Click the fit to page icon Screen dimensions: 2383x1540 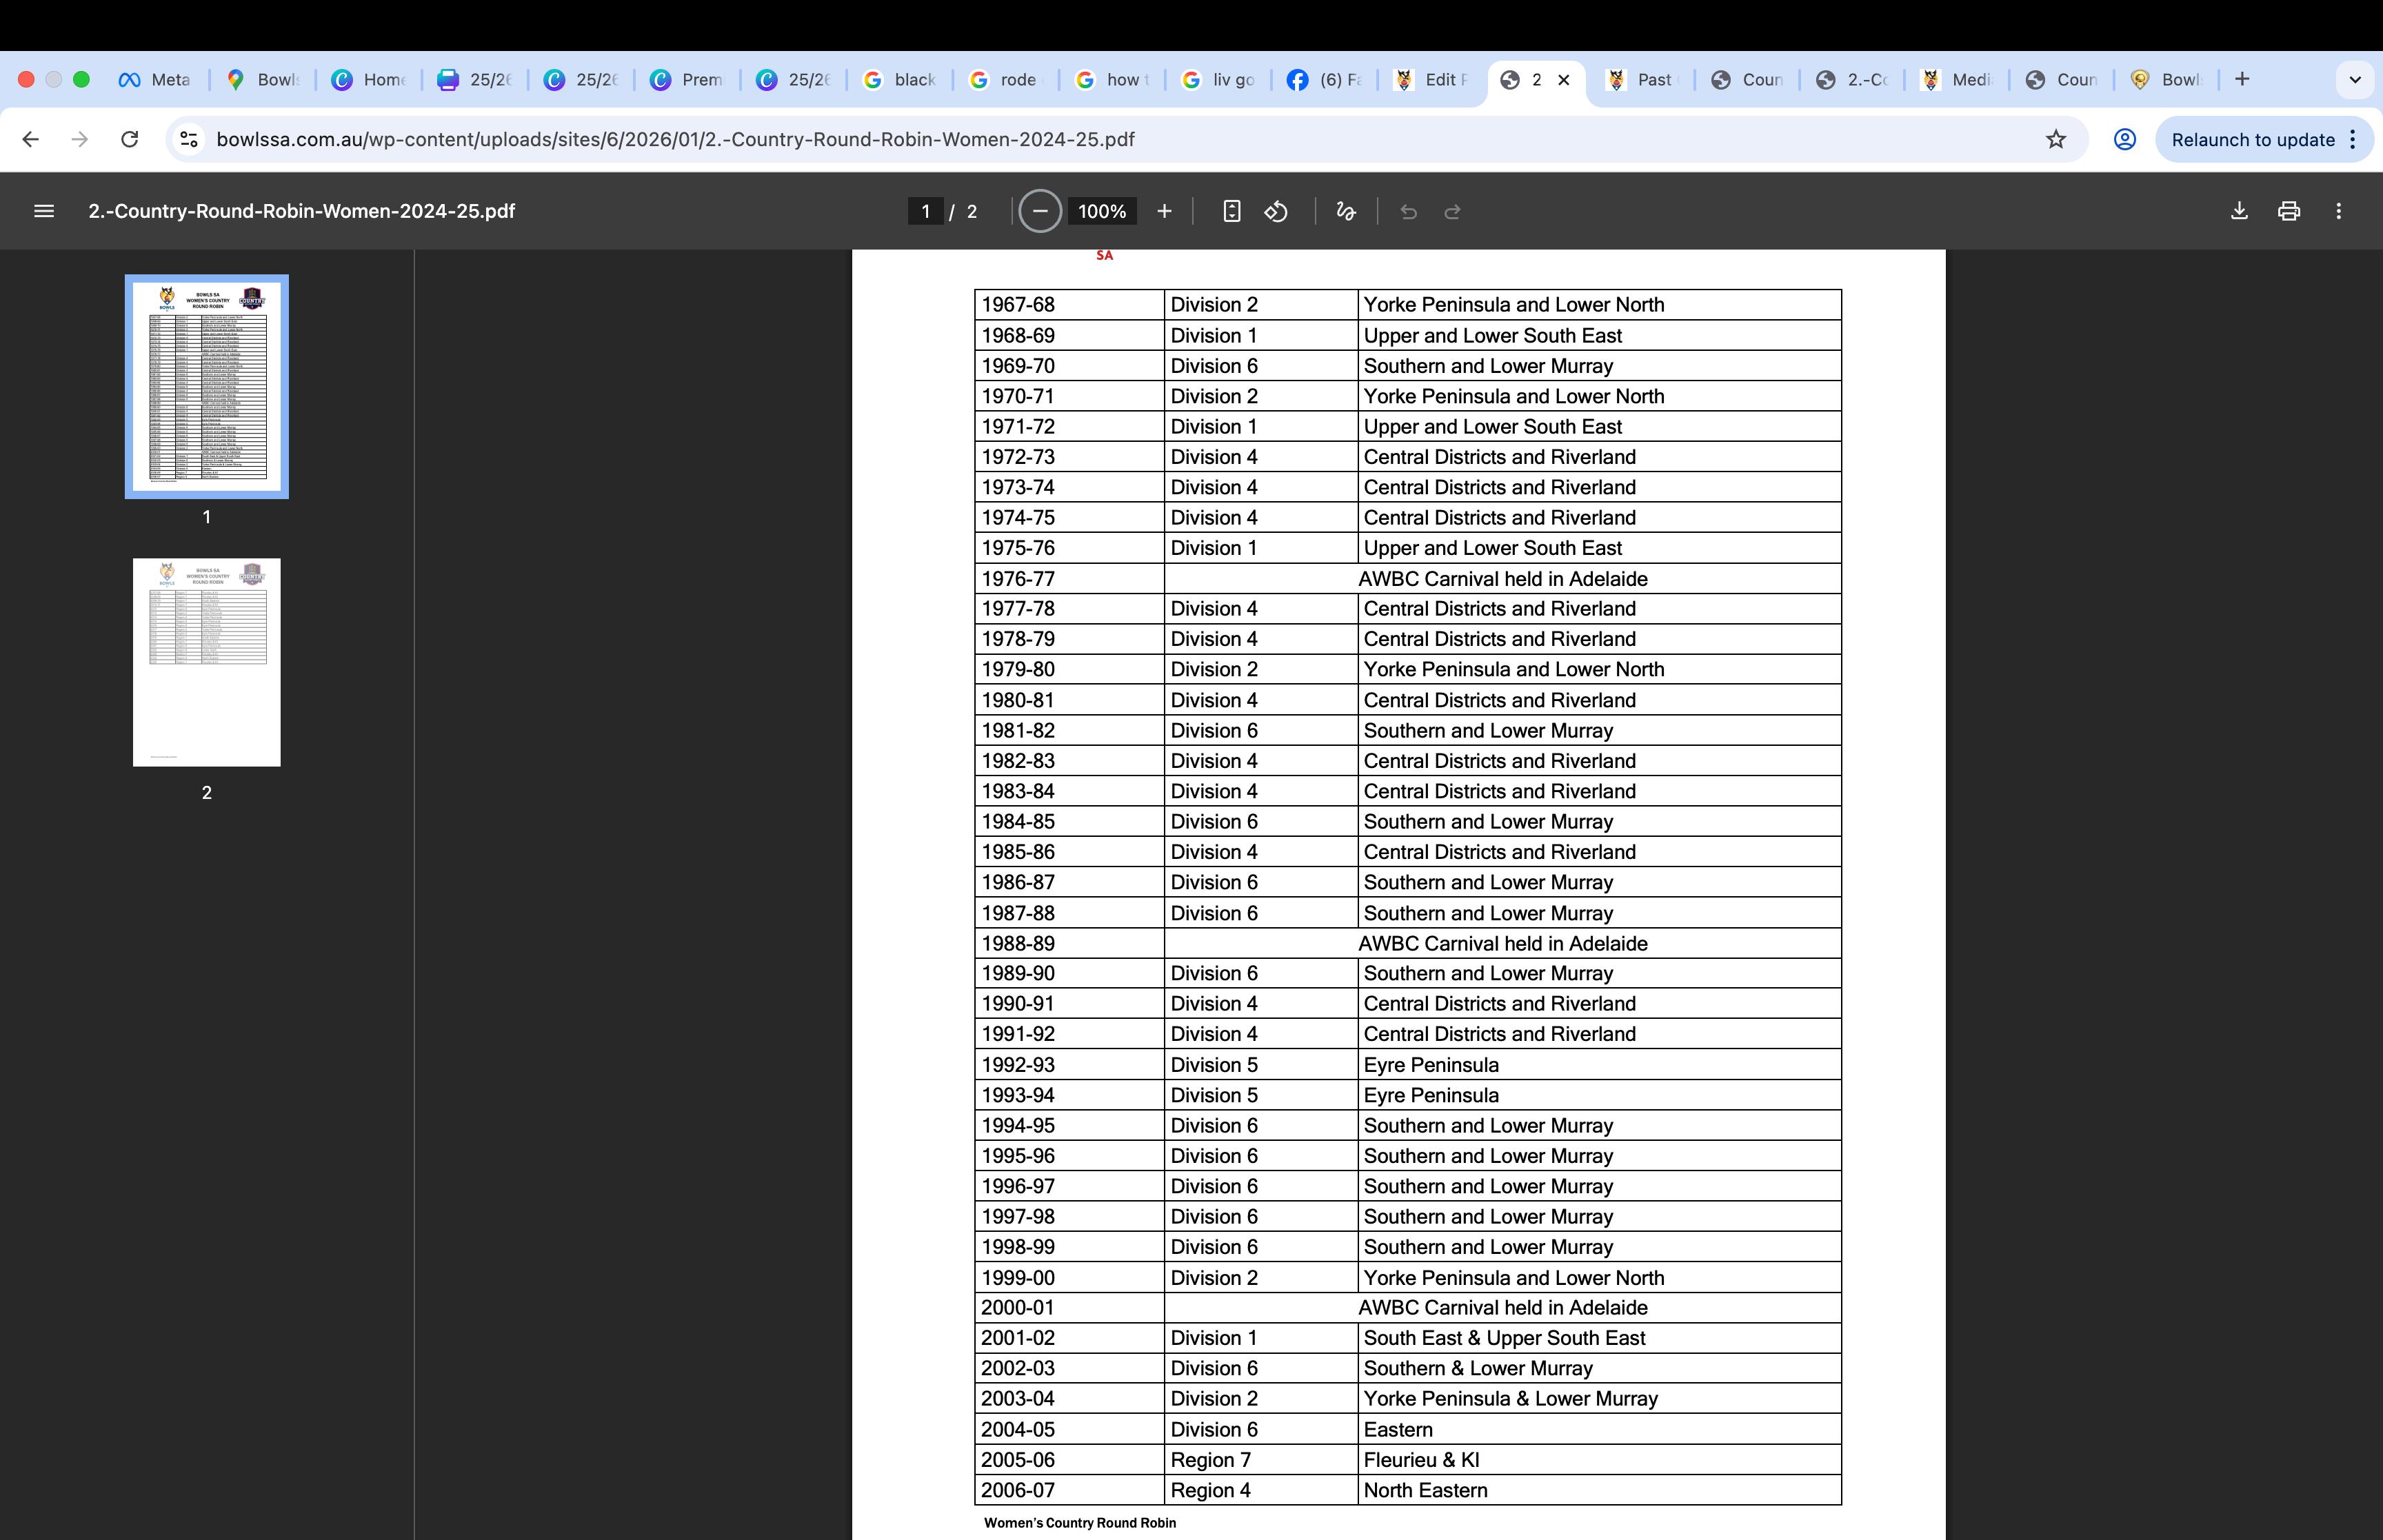pos(1232,211)
